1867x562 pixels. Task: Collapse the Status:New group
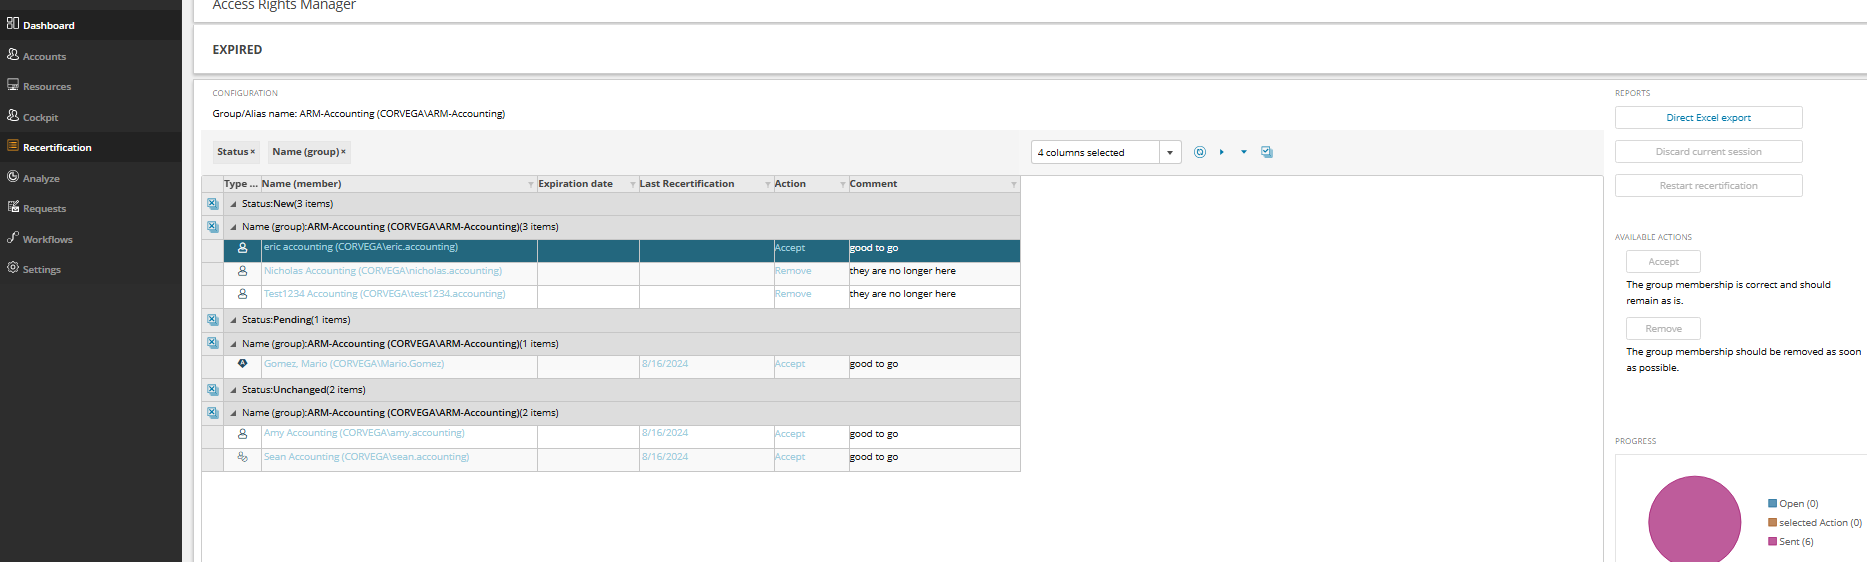[x=233, y=204]
